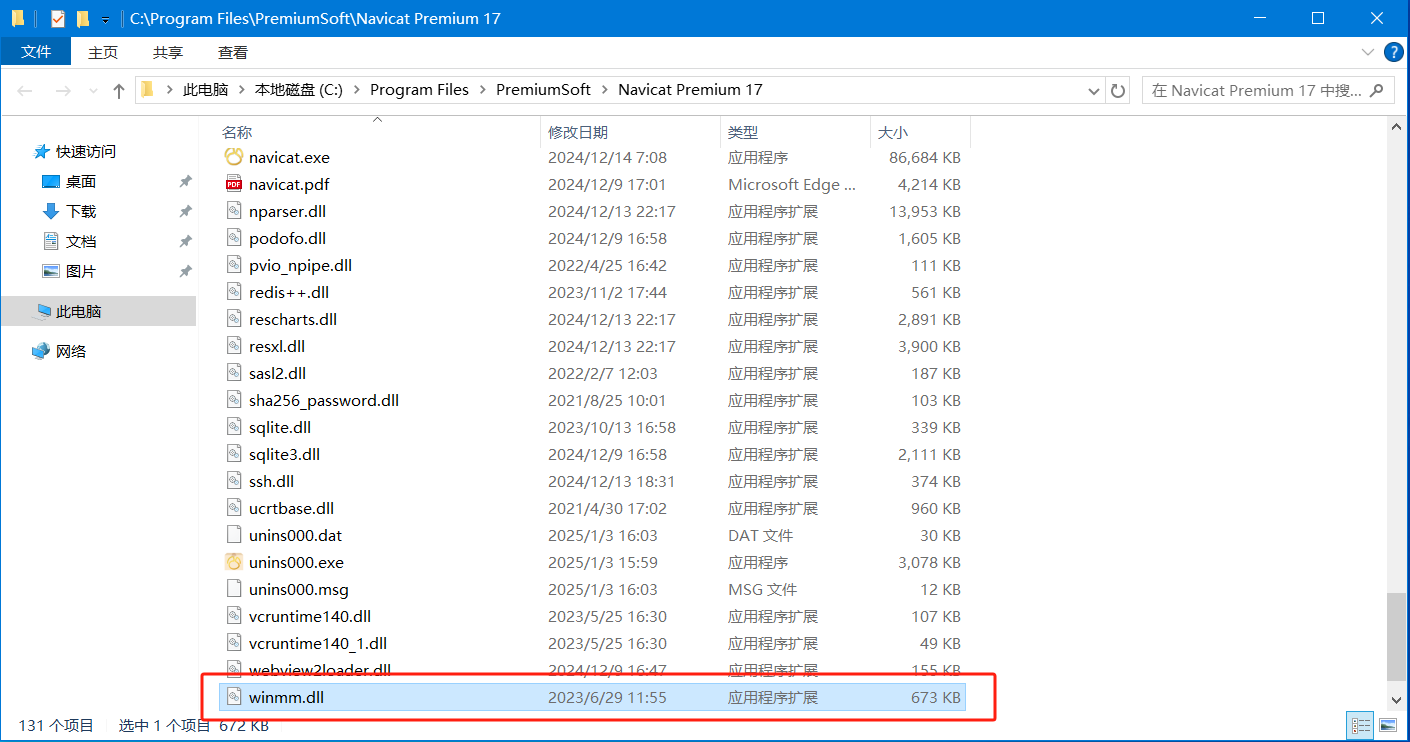The image size is (1410, 742).
Task: Navigate to PremiumSoft in breadcrumb
Action: [x=543, y=90]
